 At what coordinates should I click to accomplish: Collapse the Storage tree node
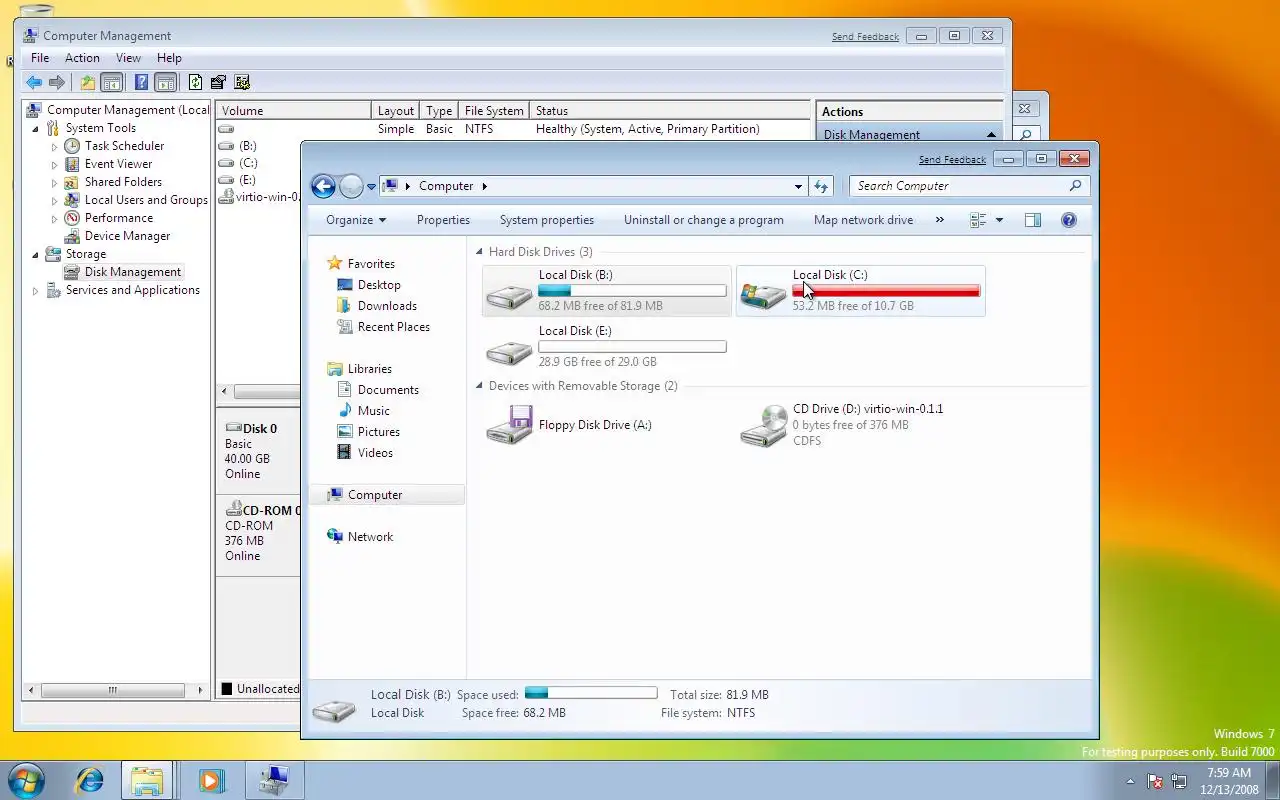[36, 255]
